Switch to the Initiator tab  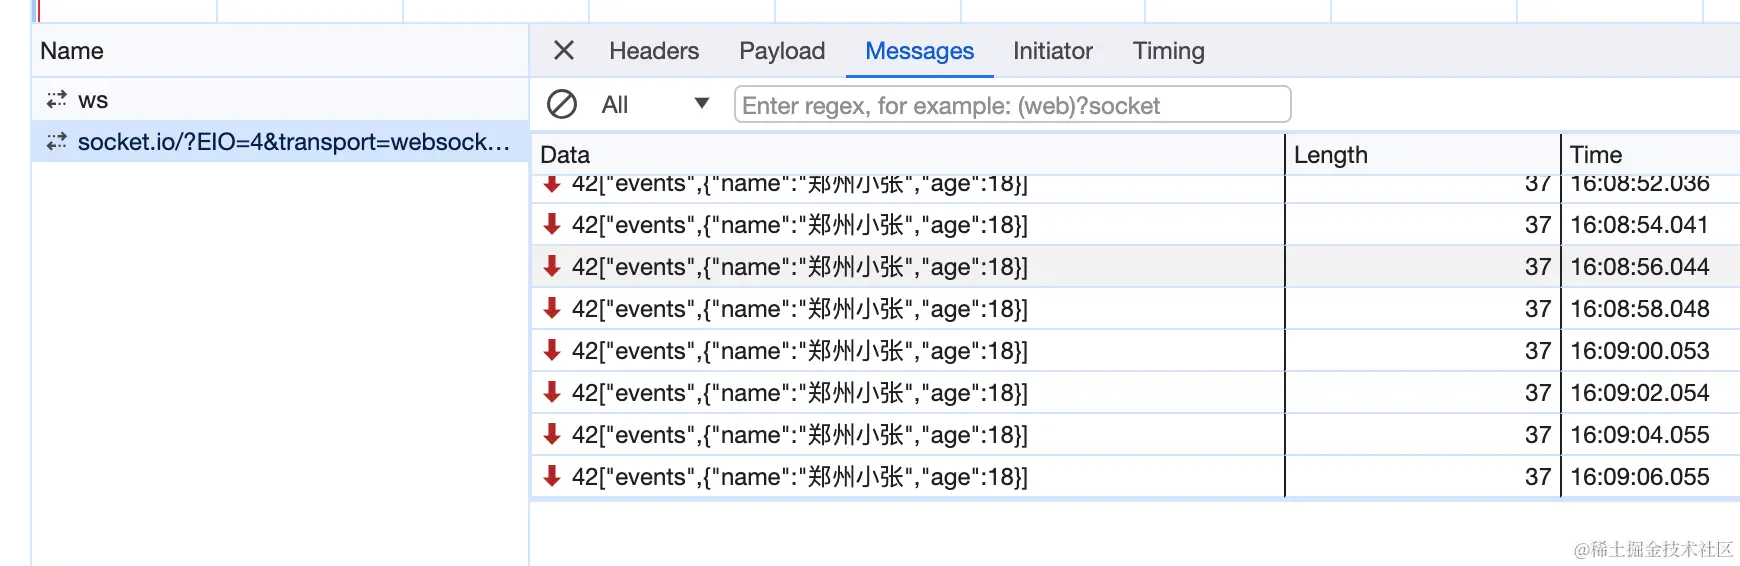(x=1052, y=51)
